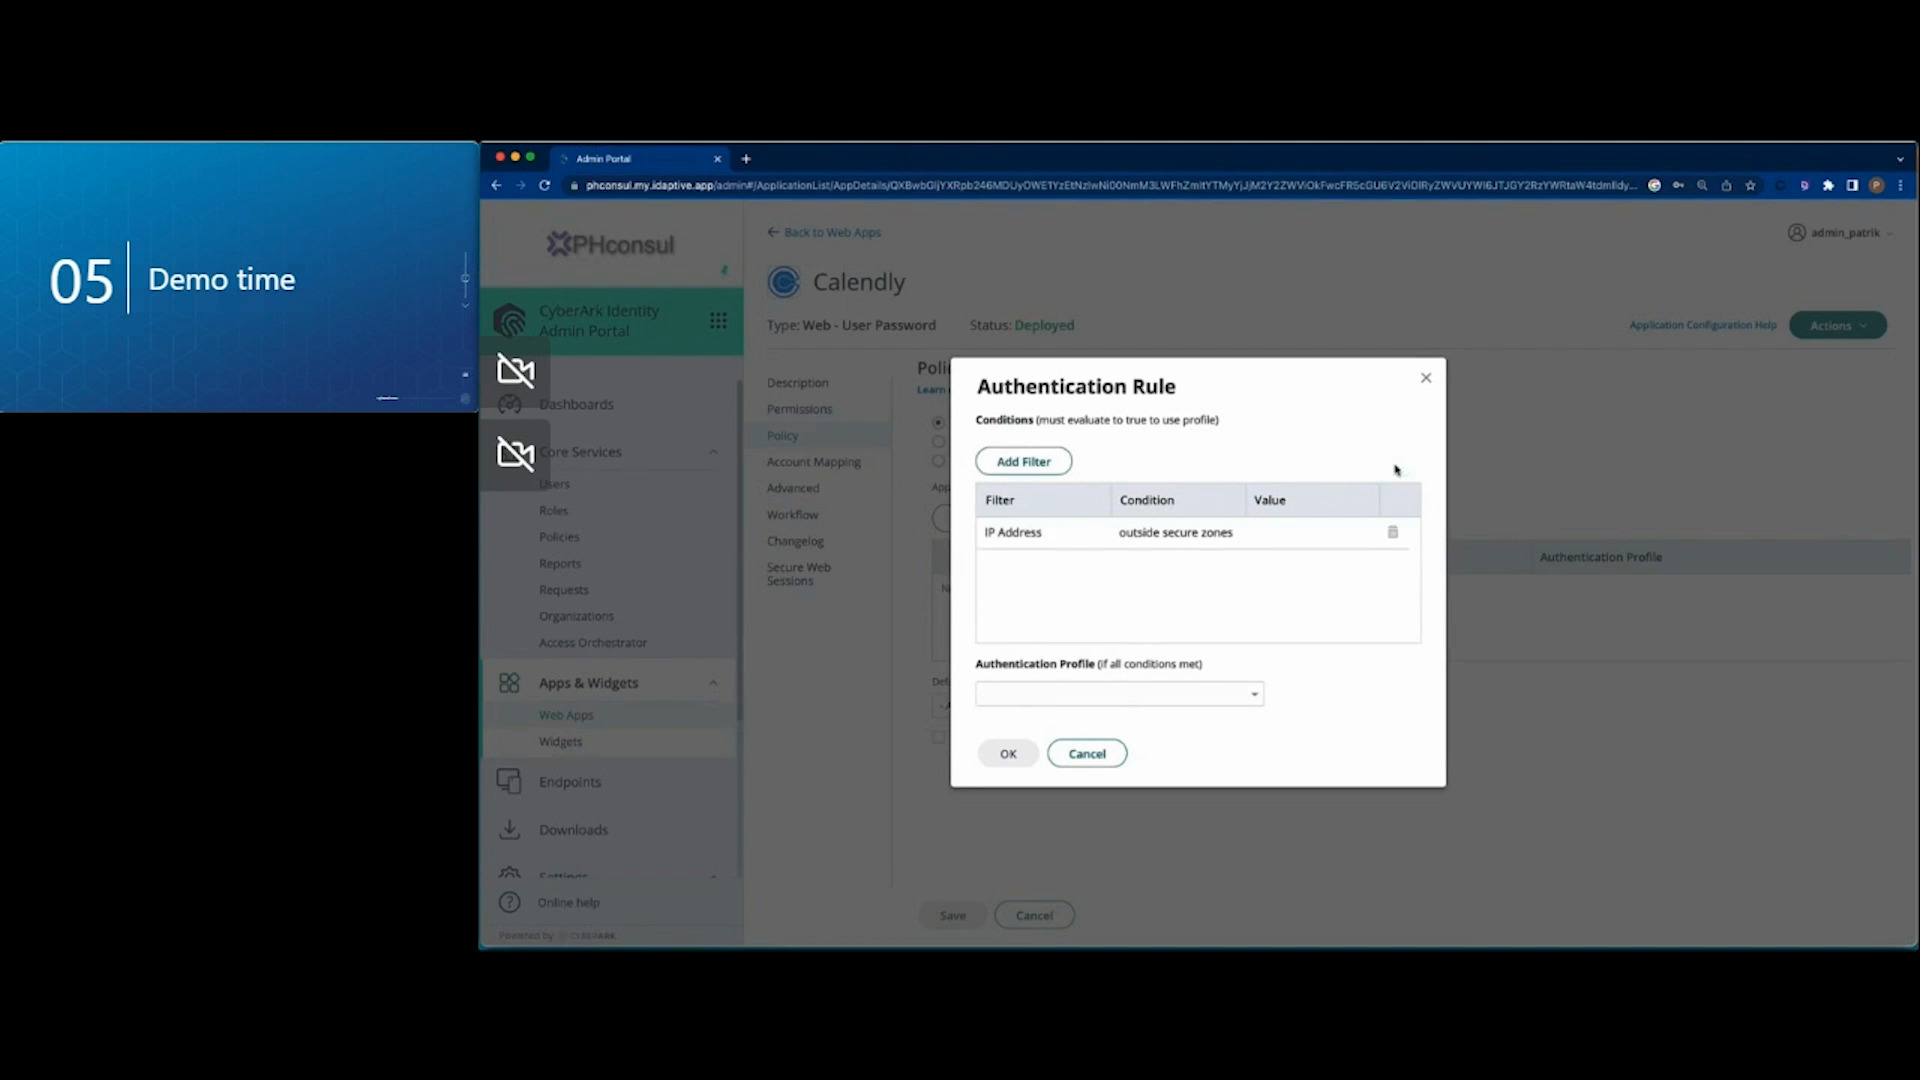Open the Chrome extensions puzzle icon
Image resolution: width=1920 pixels, height=1080 pixels.
coord(1829,185)
